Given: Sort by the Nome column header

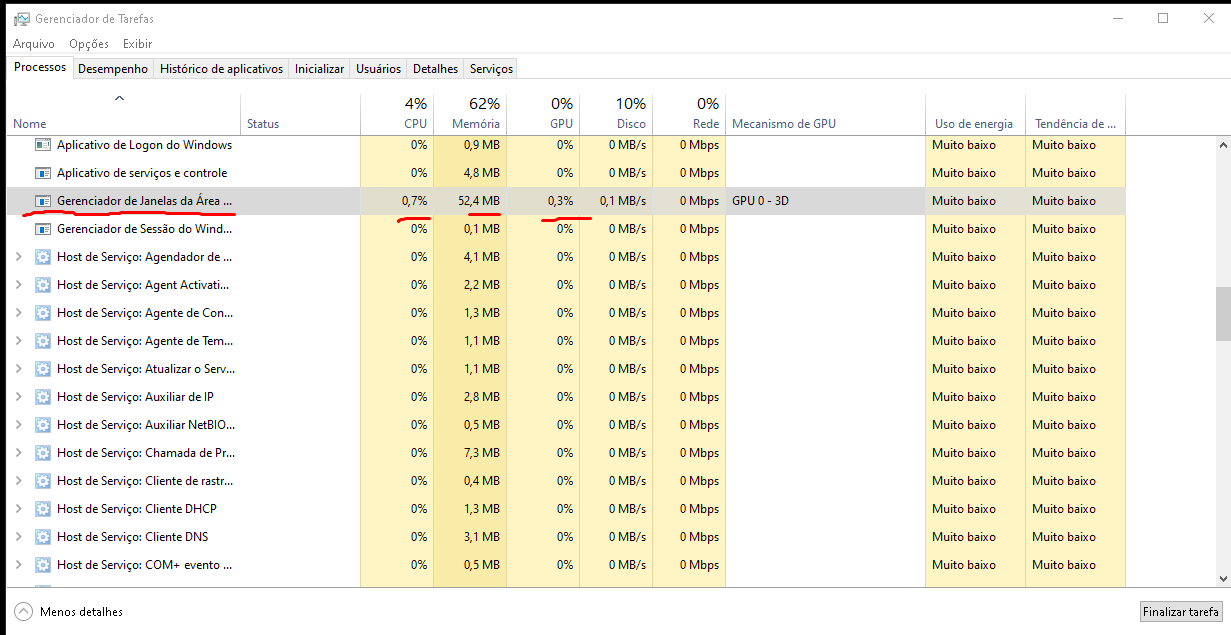Looking at the screenshot, I should [124, 114].
